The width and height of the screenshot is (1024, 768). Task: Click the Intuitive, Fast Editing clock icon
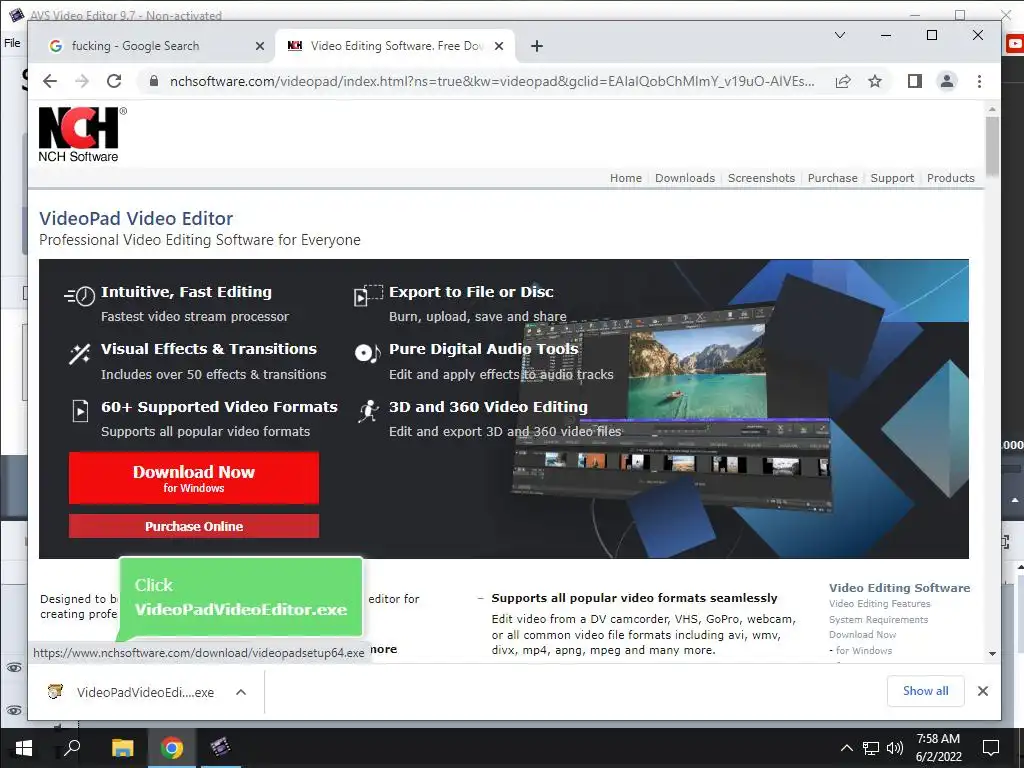(80, 296)
